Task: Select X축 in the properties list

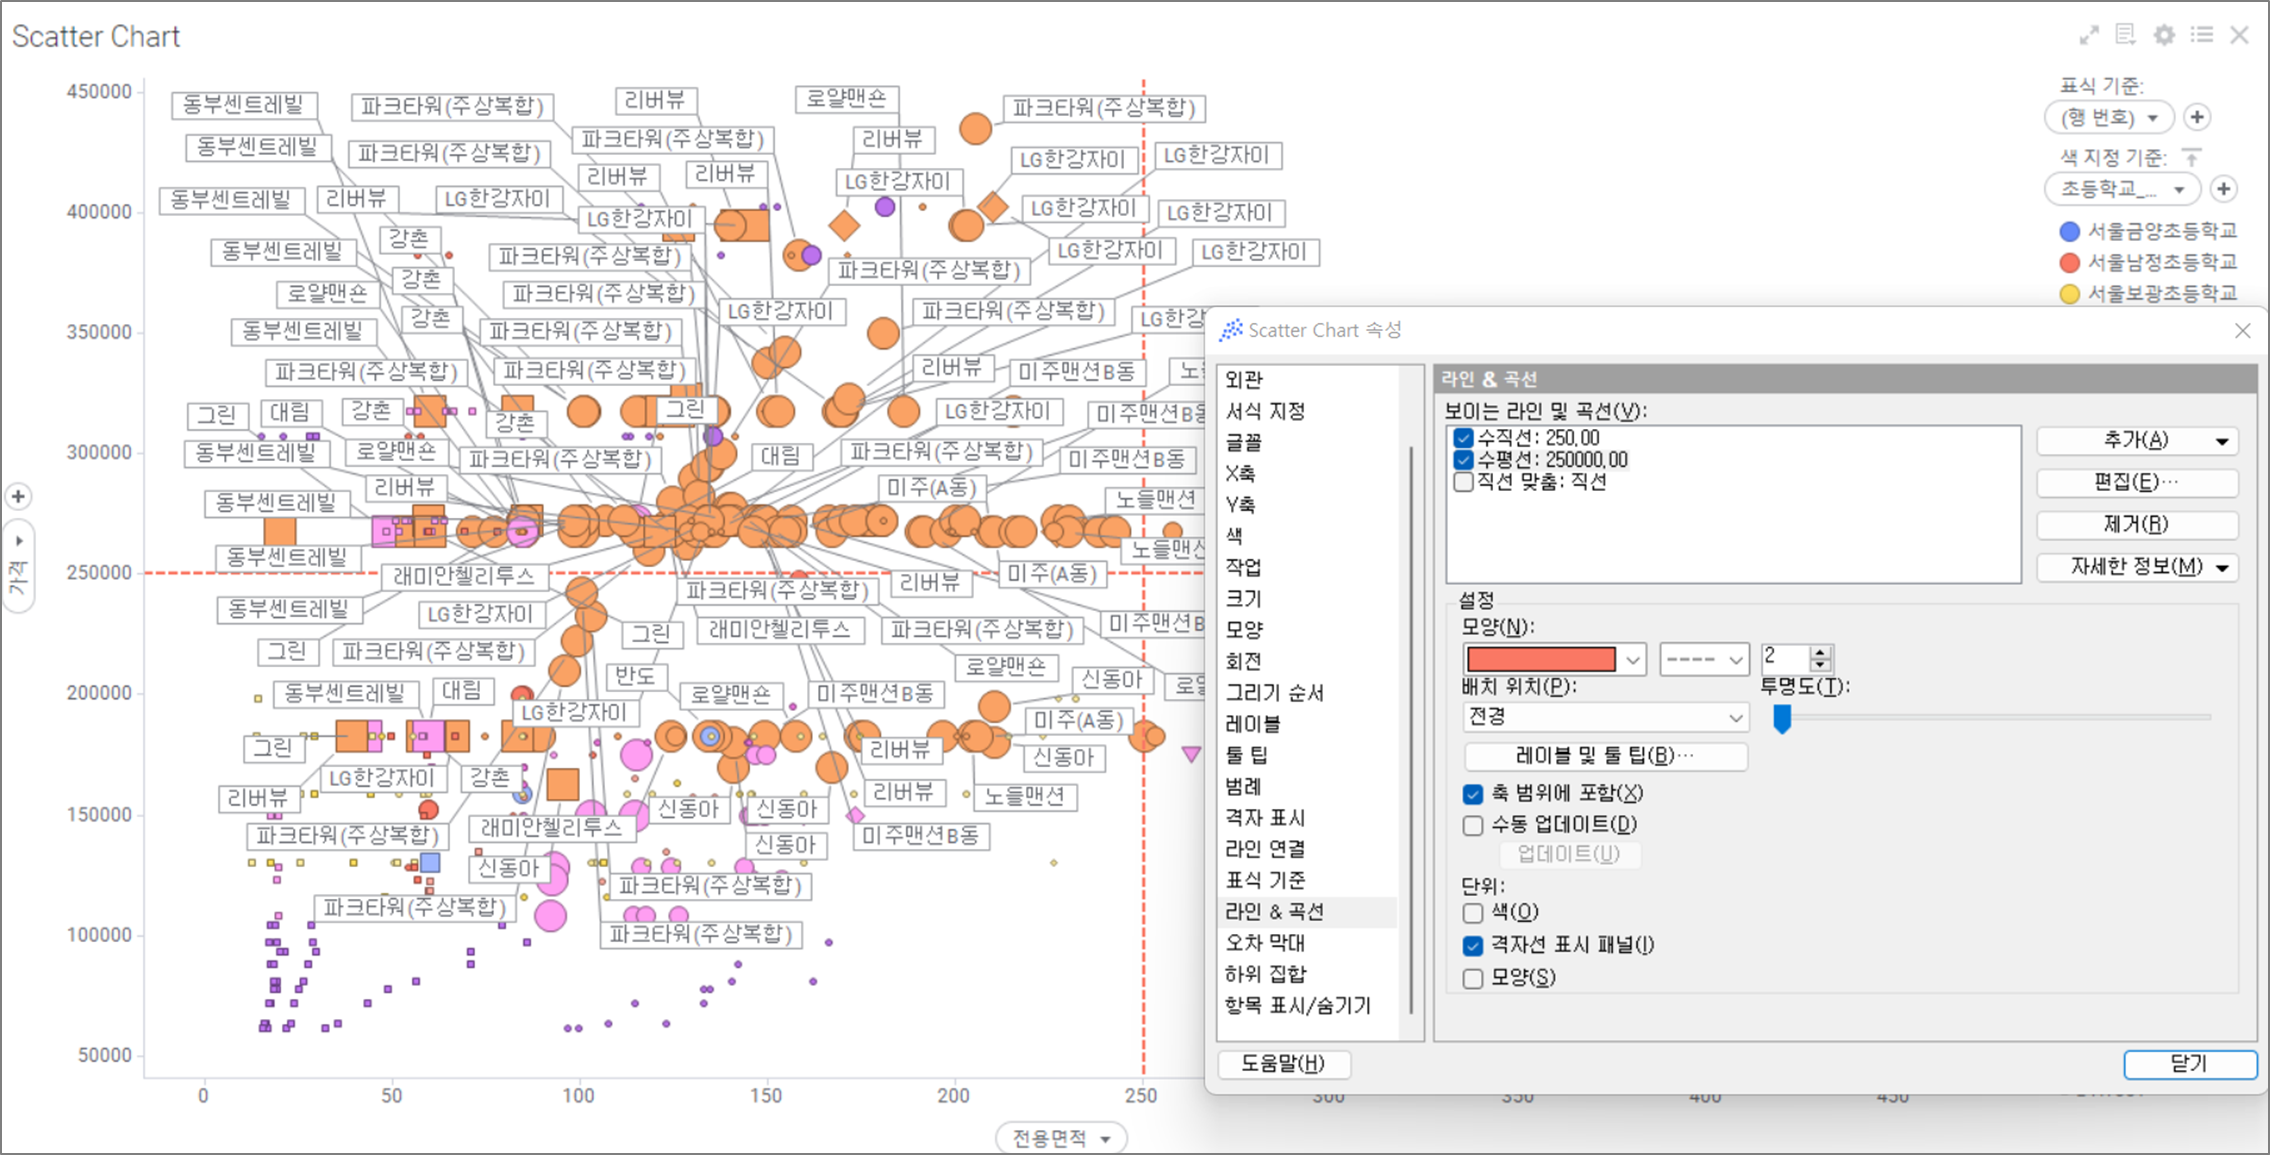Action: click(x=1240, y=473)
